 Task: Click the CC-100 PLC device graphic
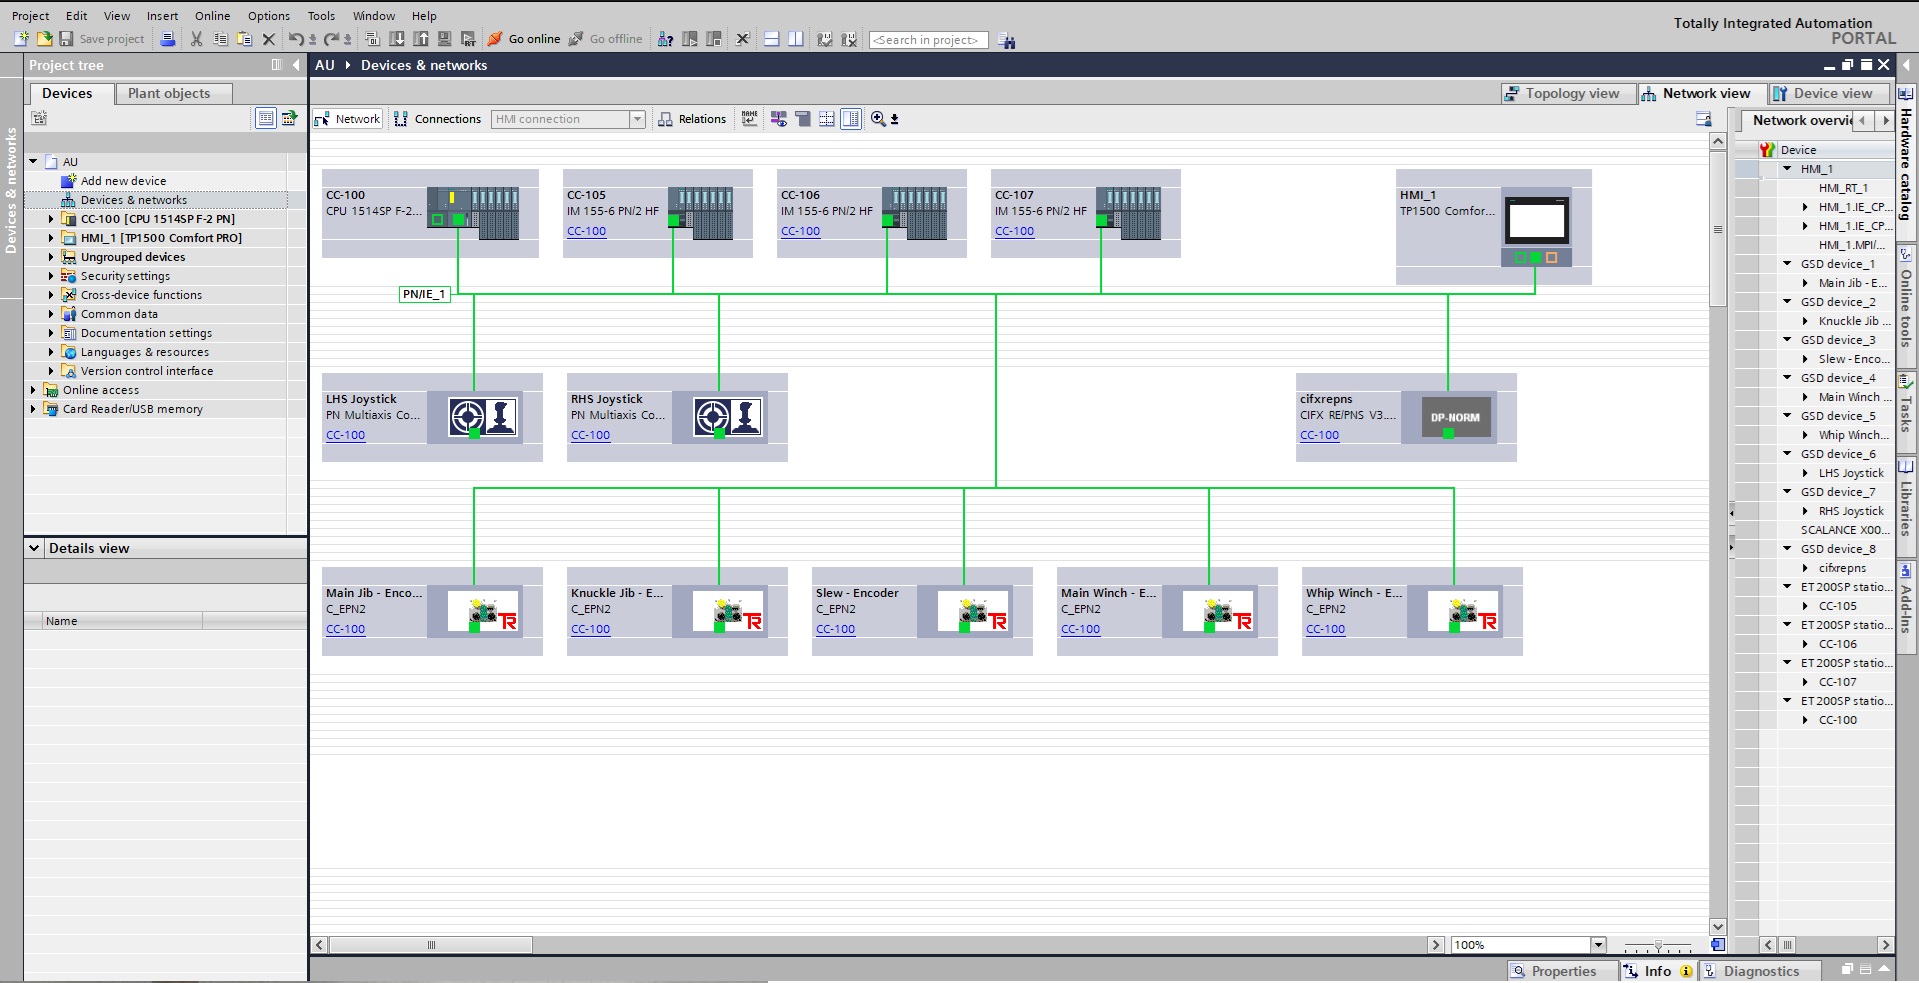(473, 212)
